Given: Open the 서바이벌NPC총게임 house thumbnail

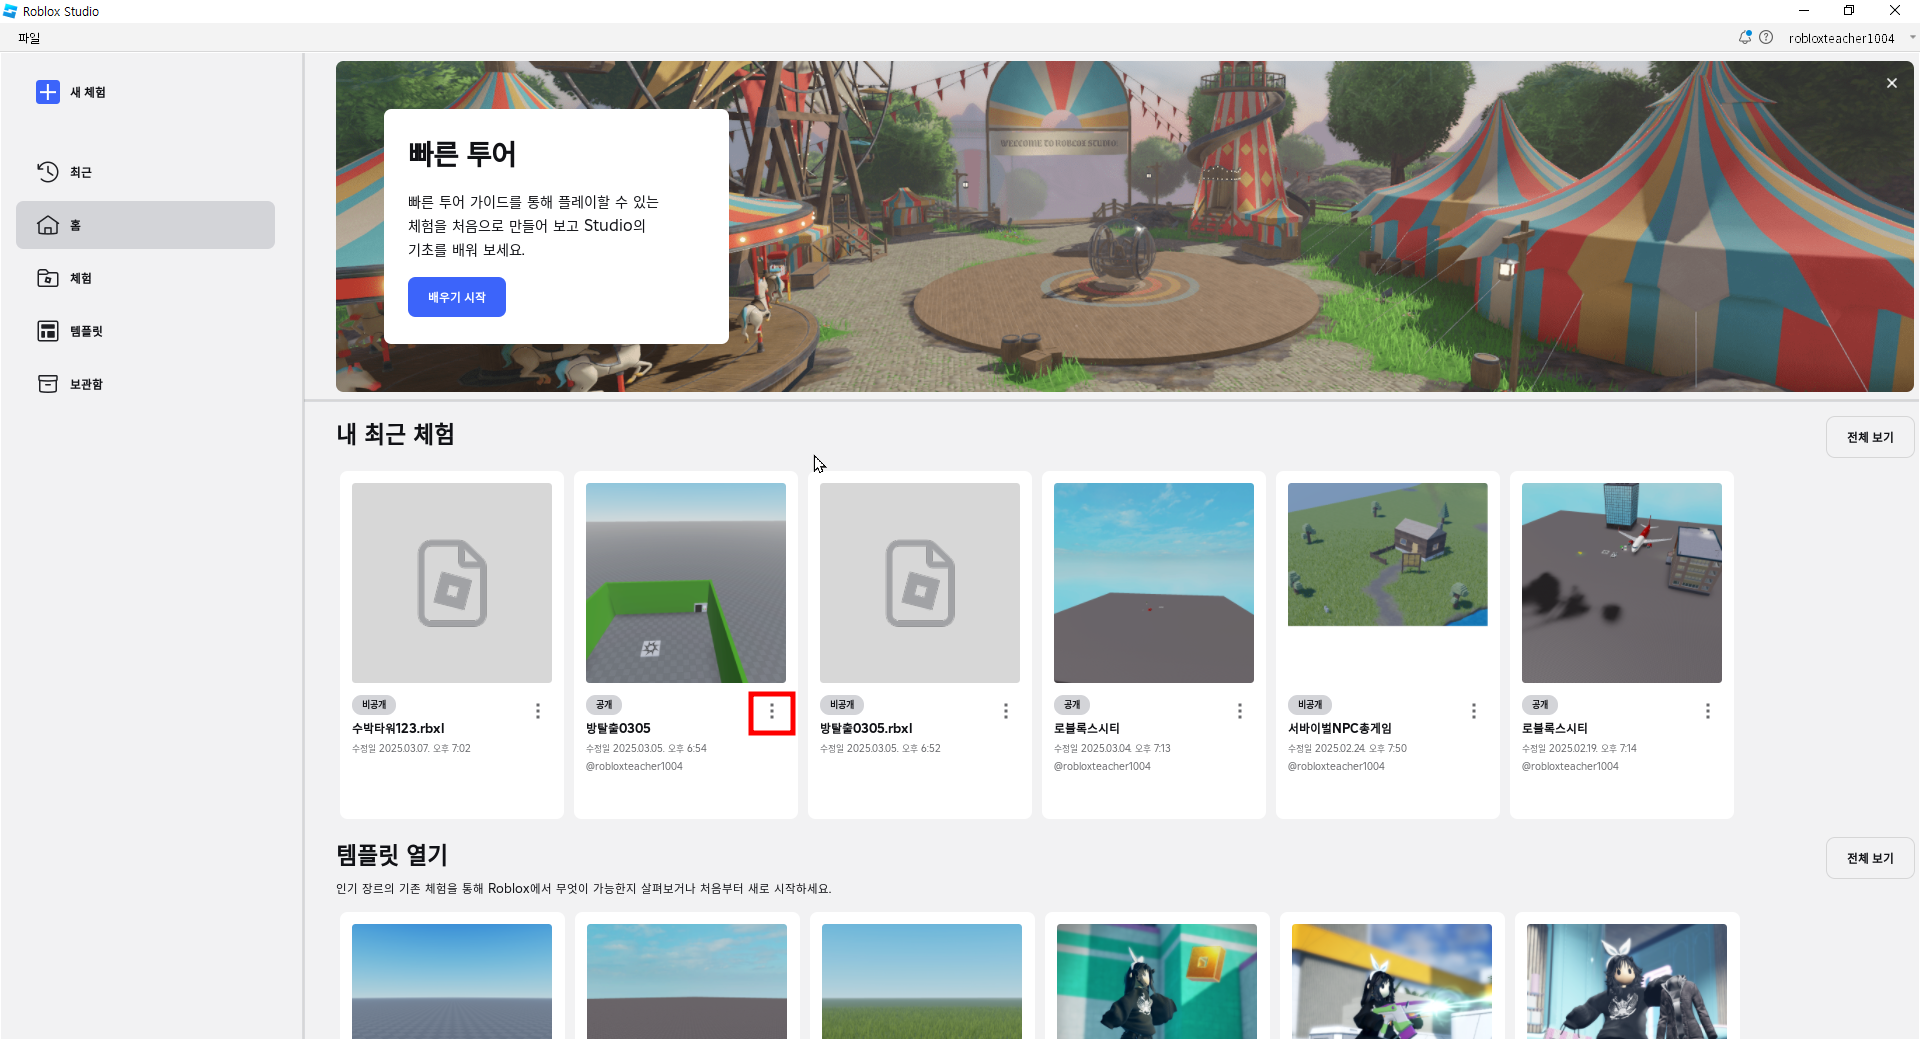Looking at the screenshot, I should (x=1388, y=555).
